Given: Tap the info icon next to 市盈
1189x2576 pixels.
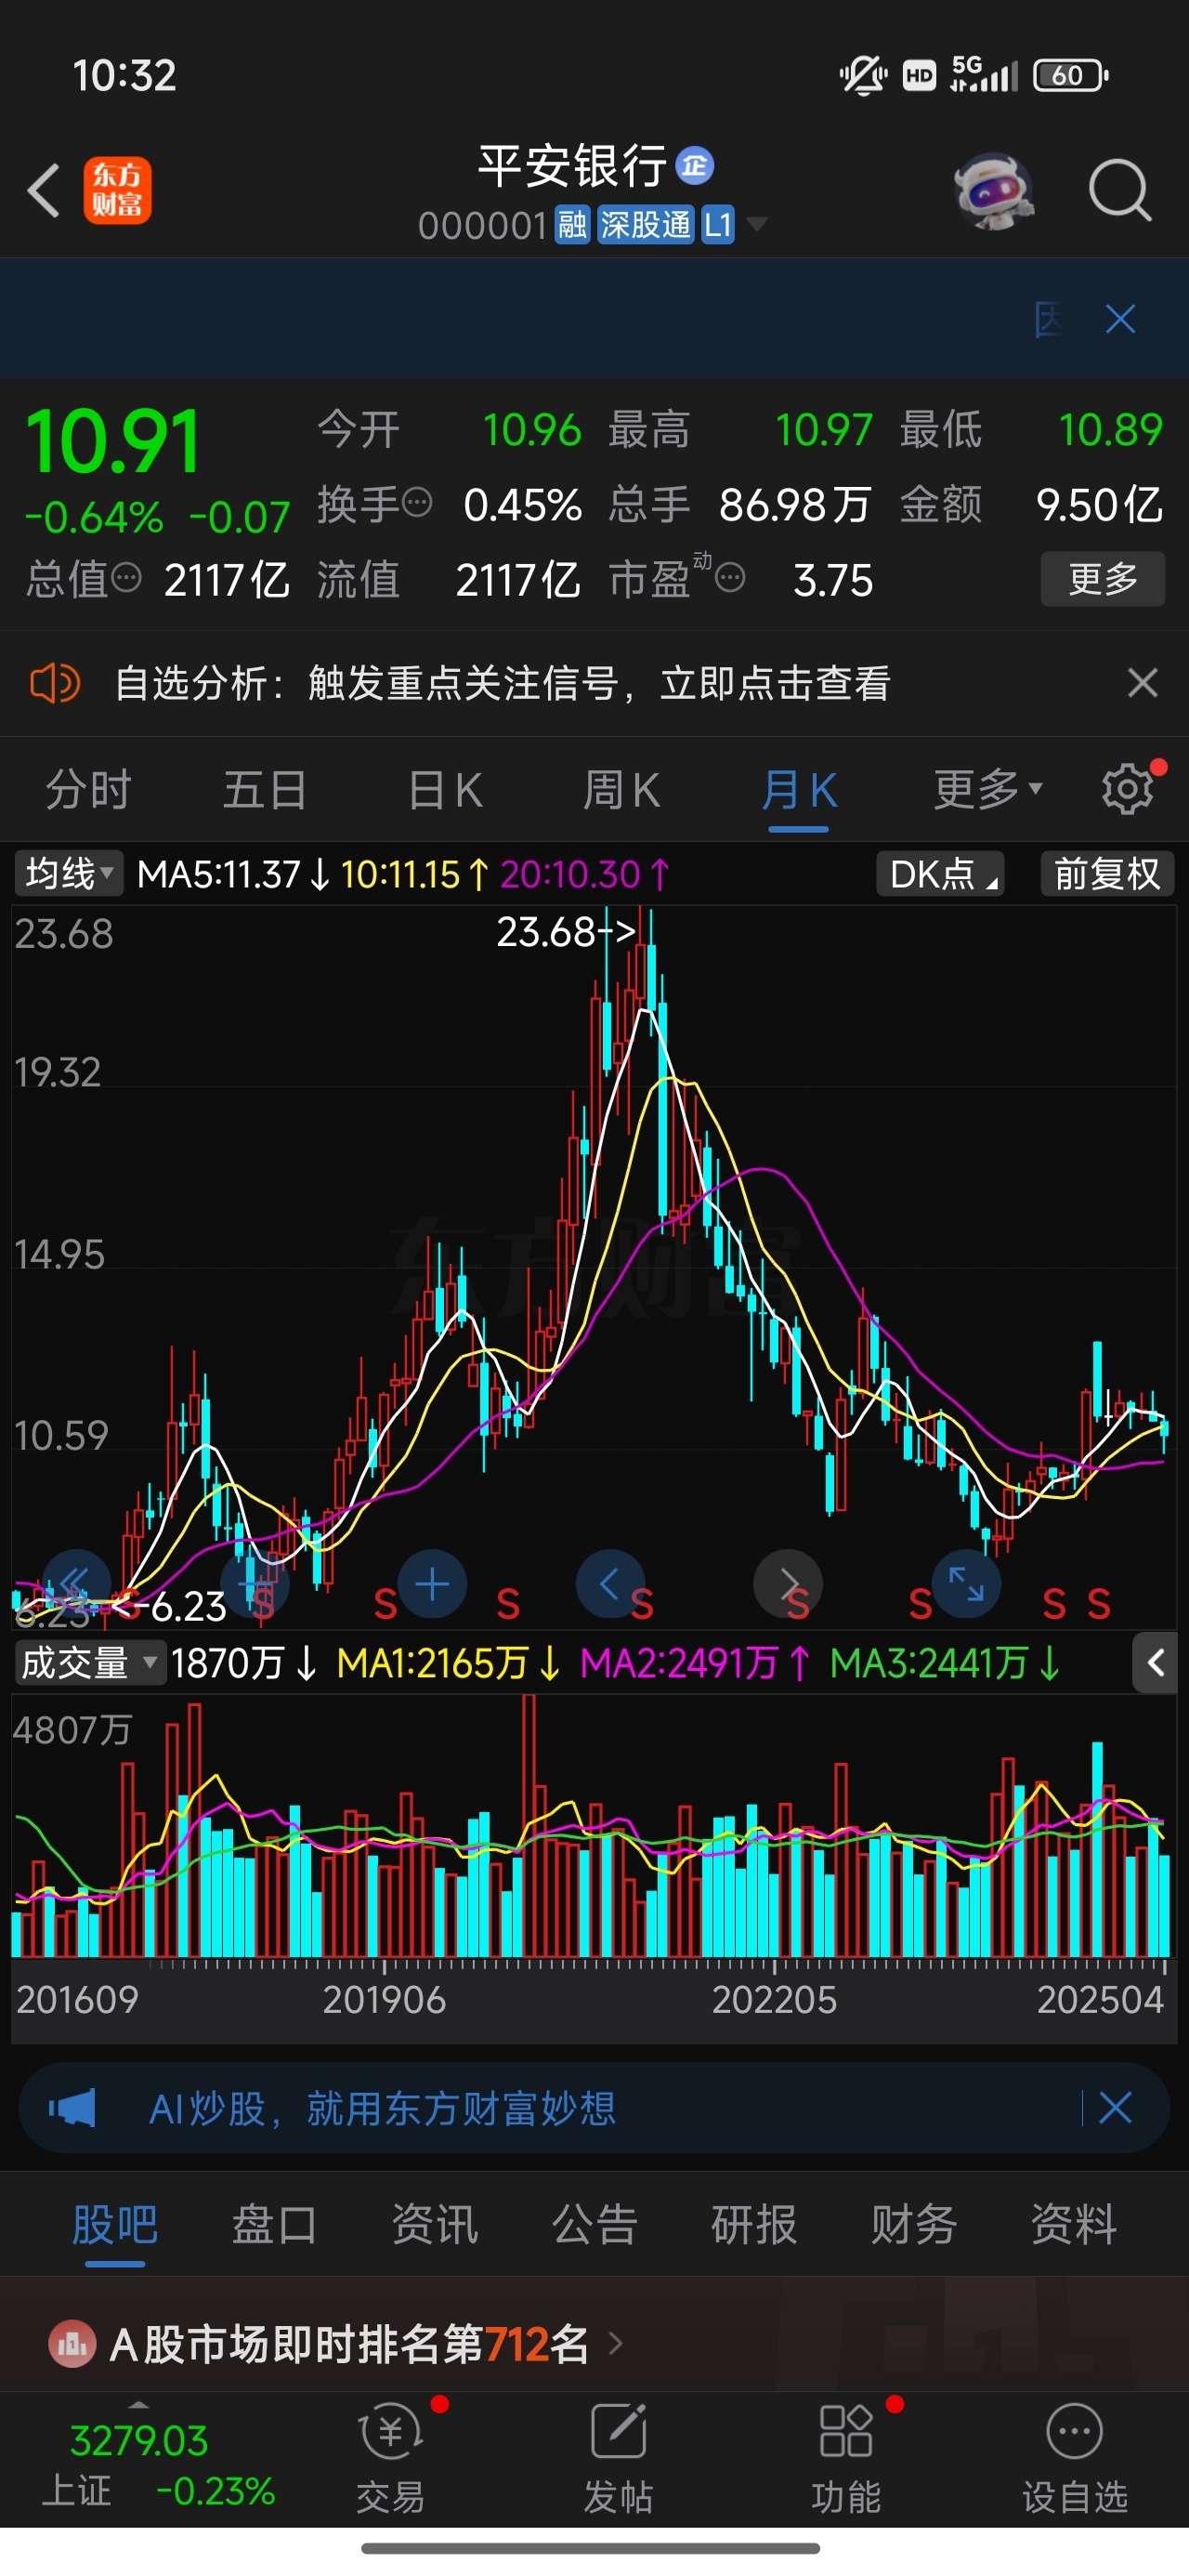Looking at the screenshot, I should click(x=730, y=577).
